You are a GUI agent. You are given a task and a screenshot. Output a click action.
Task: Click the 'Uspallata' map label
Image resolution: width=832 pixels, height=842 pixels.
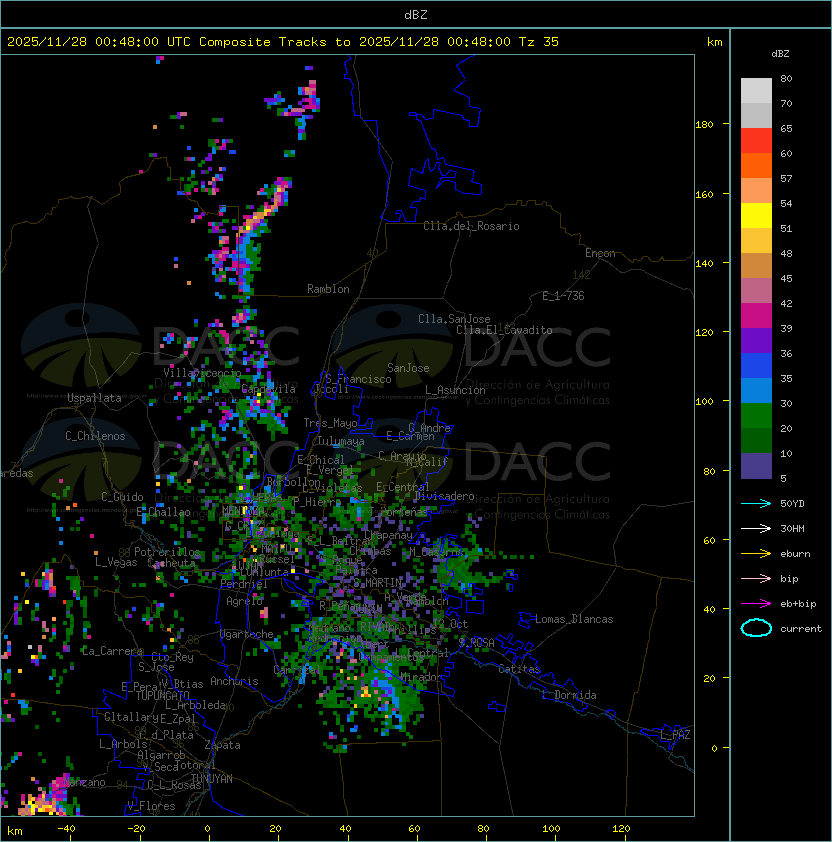(94, 398)
